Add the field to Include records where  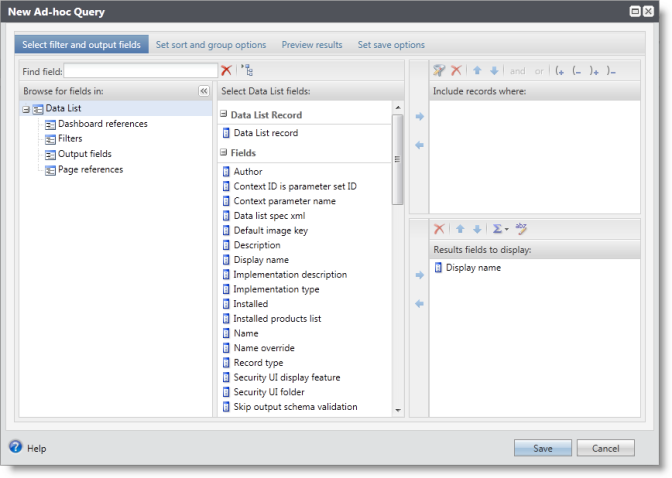pos(420,117)
